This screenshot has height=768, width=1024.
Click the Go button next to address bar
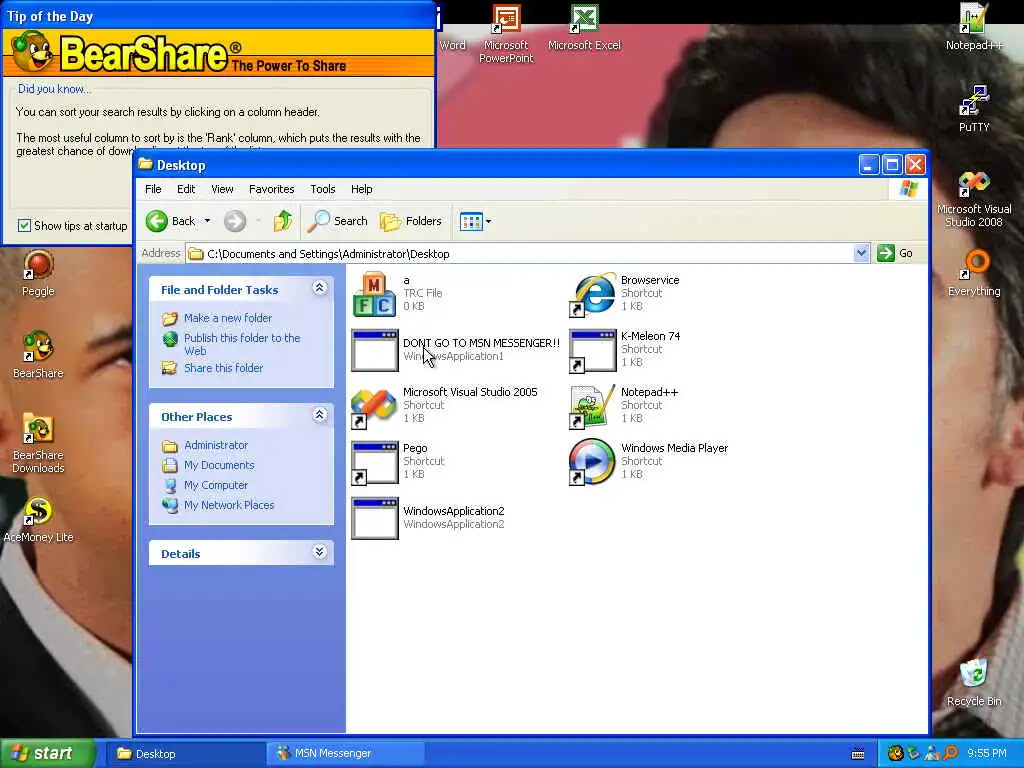895,253
